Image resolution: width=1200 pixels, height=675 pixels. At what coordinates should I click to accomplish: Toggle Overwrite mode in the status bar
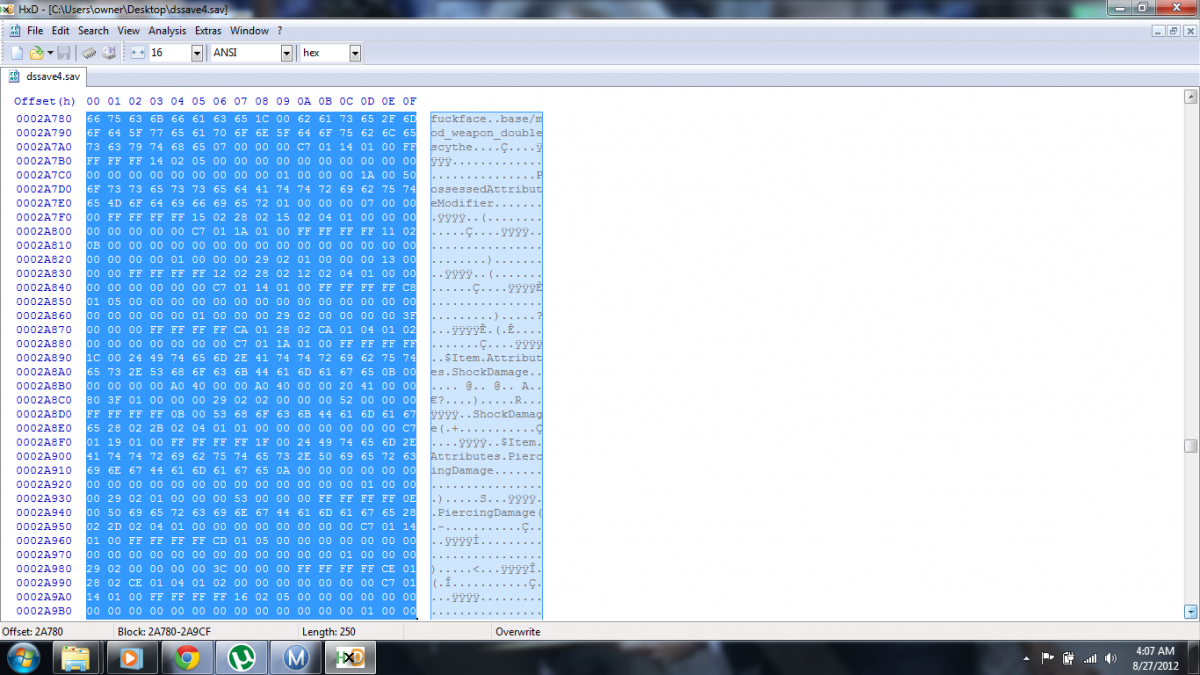pos(517,632)
